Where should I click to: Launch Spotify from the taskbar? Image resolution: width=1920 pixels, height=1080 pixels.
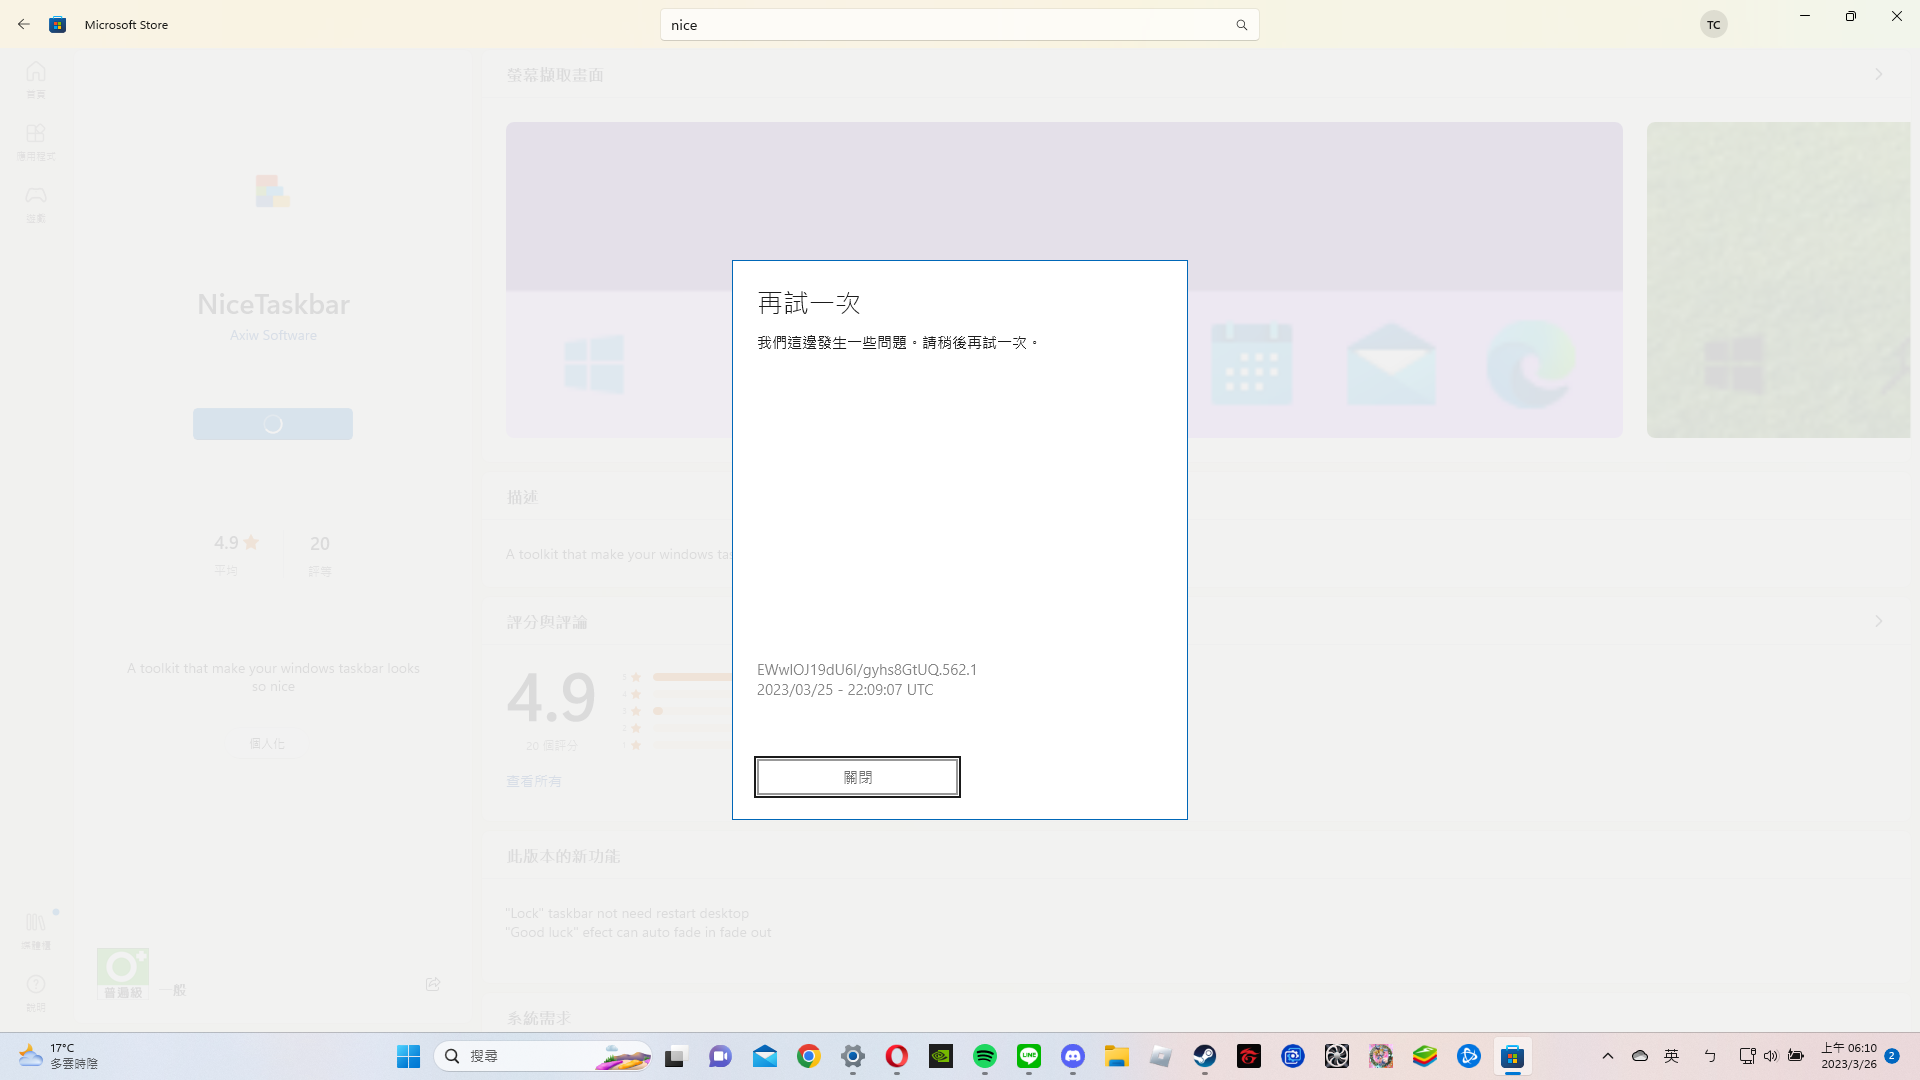point(985,1056)
